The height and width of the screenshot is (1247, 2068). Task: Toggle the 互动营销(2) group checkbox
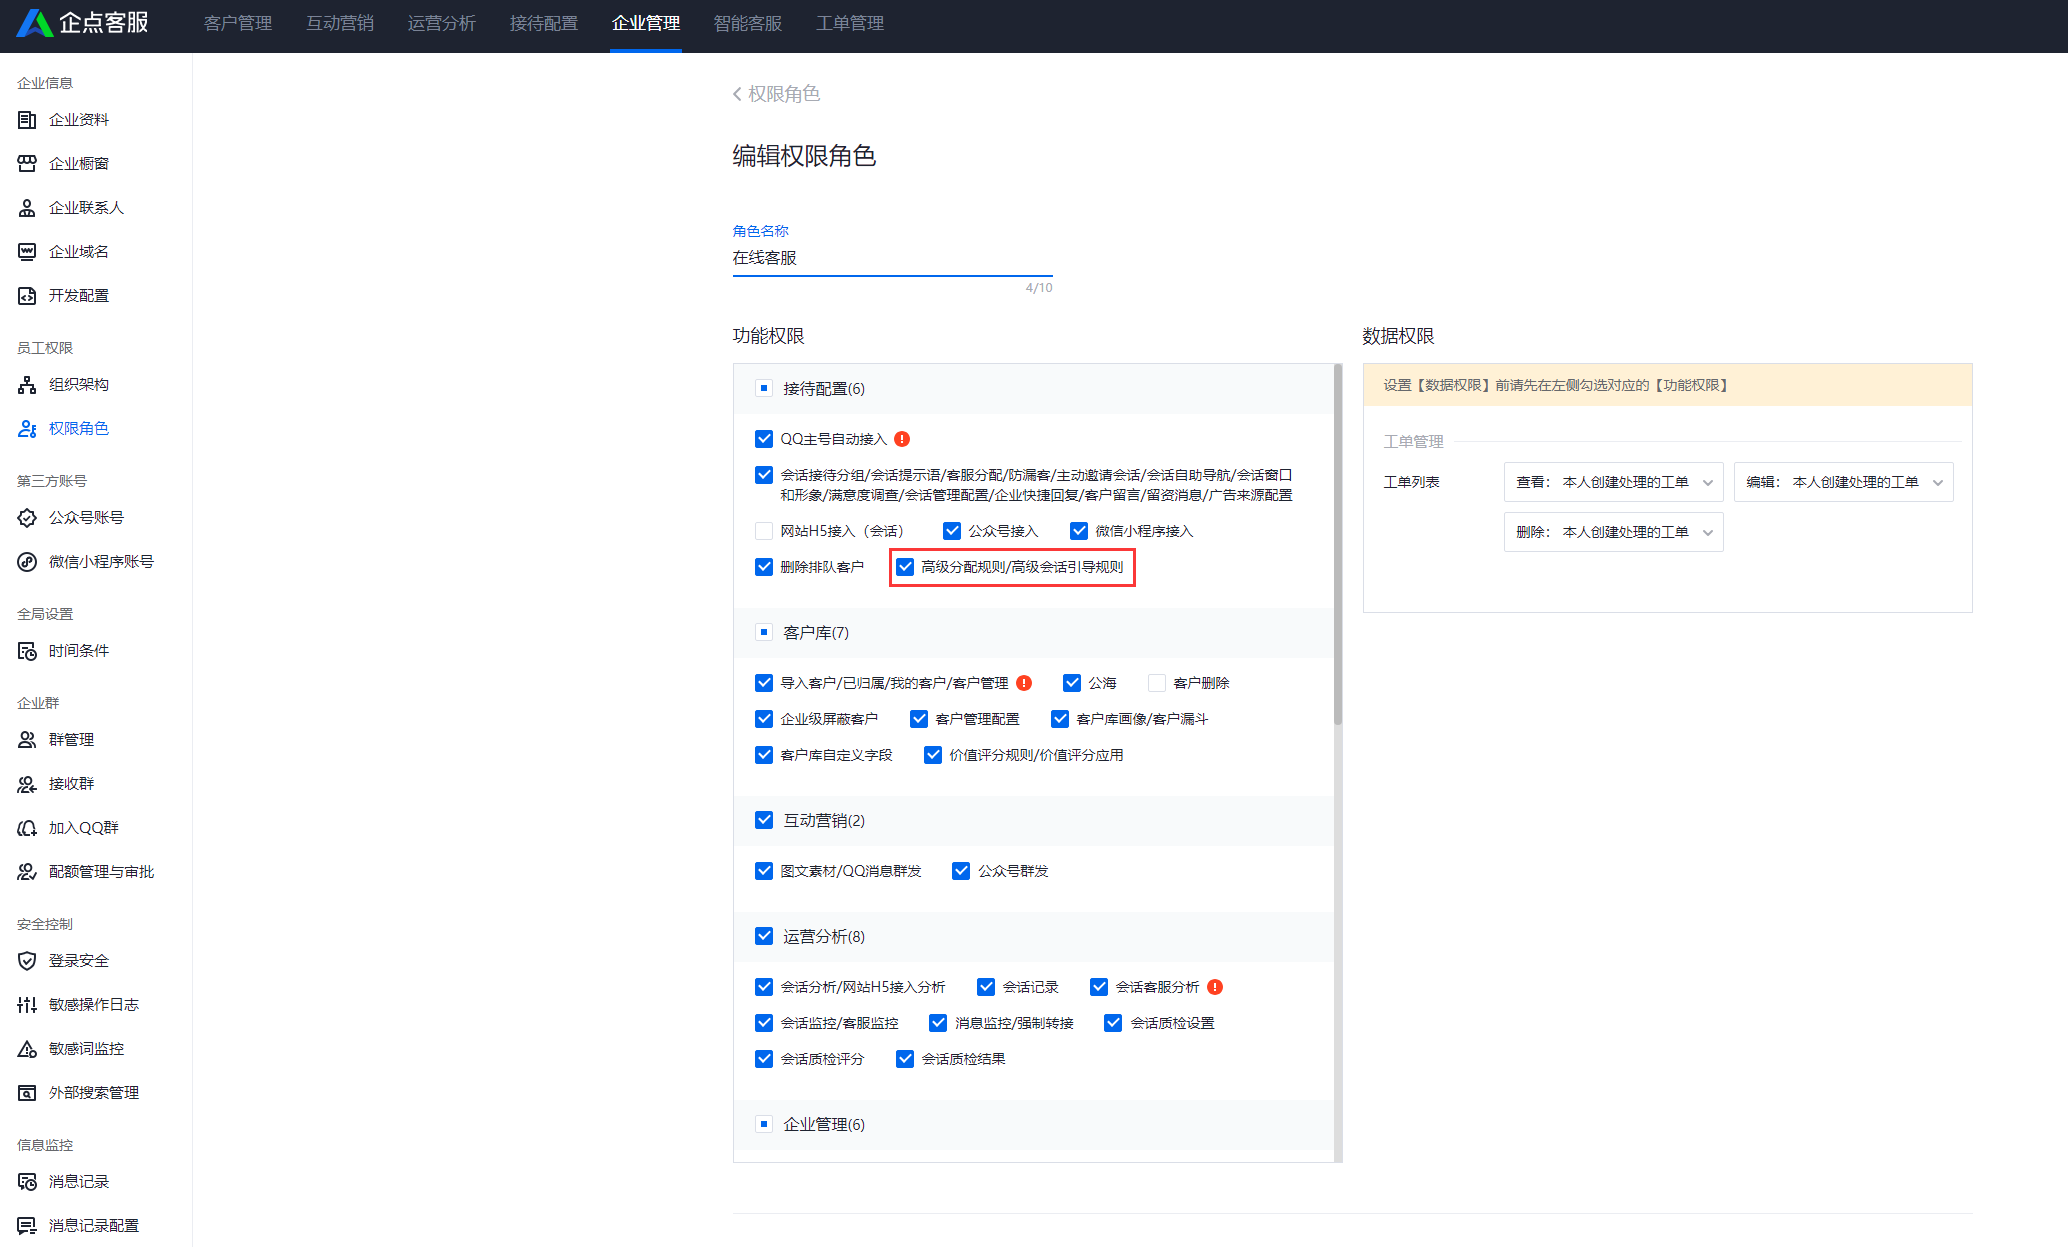point(764,820)
